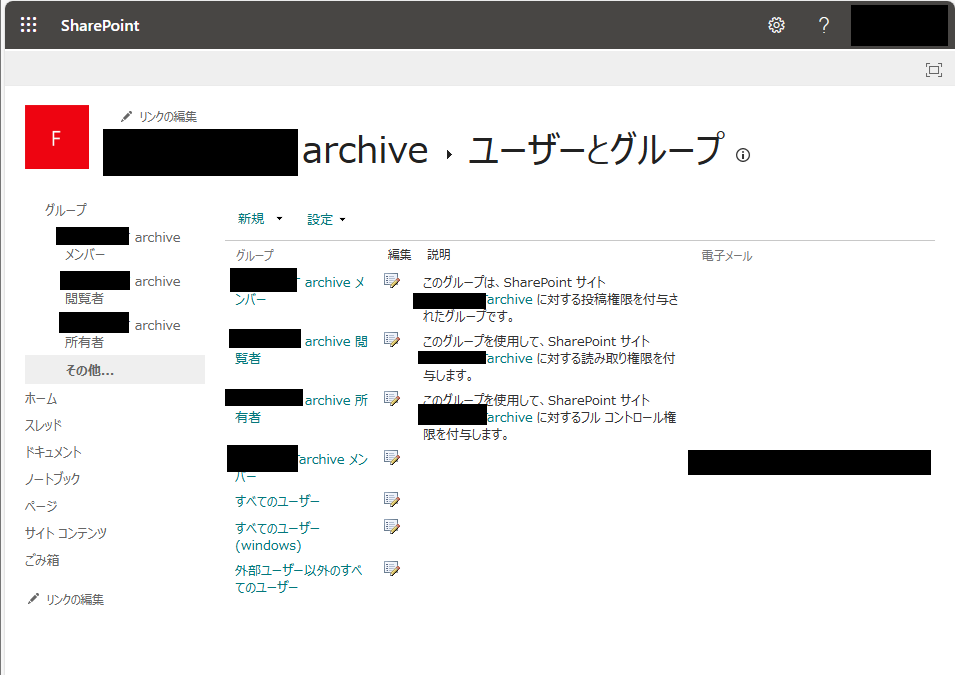955x675 pixels.
Task: Click the pencil icon beside top リンクの編集
Action: click(126, 116)
